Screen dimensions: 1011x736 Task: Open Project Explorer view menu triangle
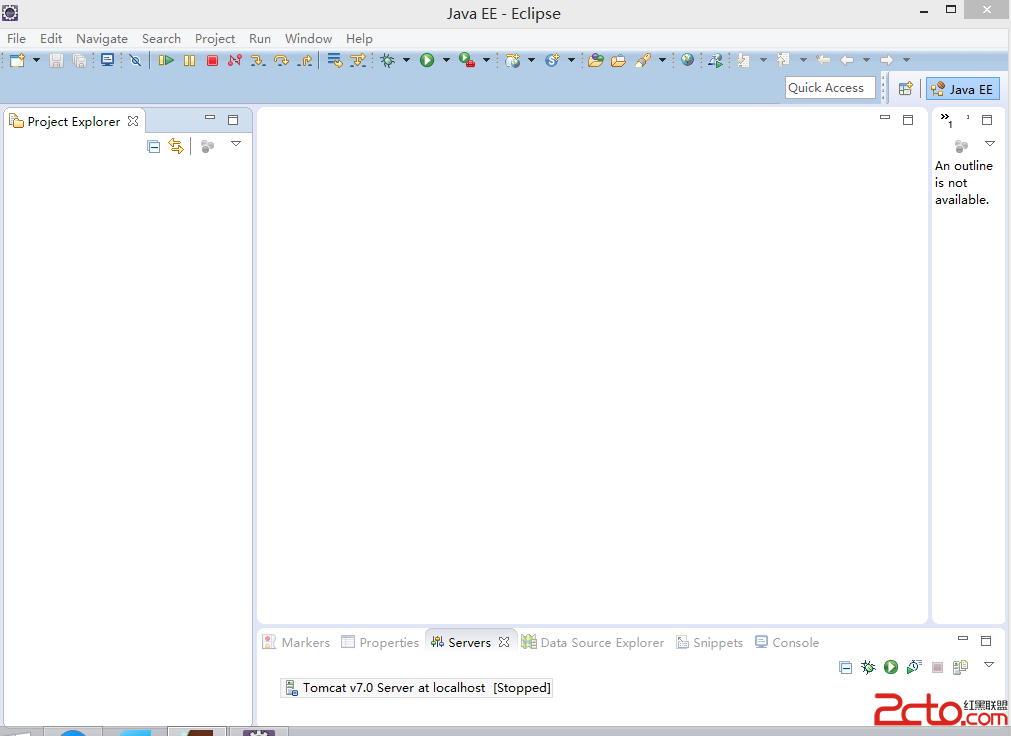(236, 144)
